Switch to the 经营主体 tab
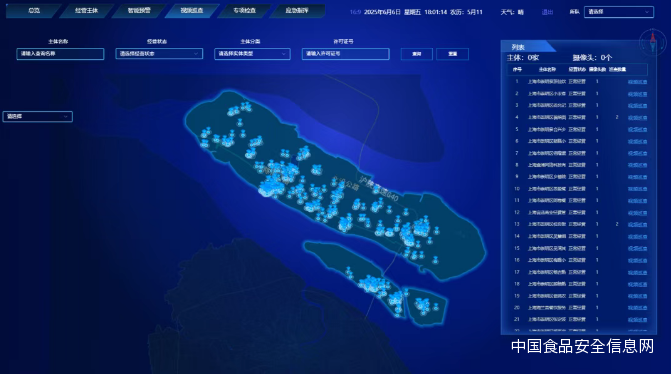 tap(86, 10)
